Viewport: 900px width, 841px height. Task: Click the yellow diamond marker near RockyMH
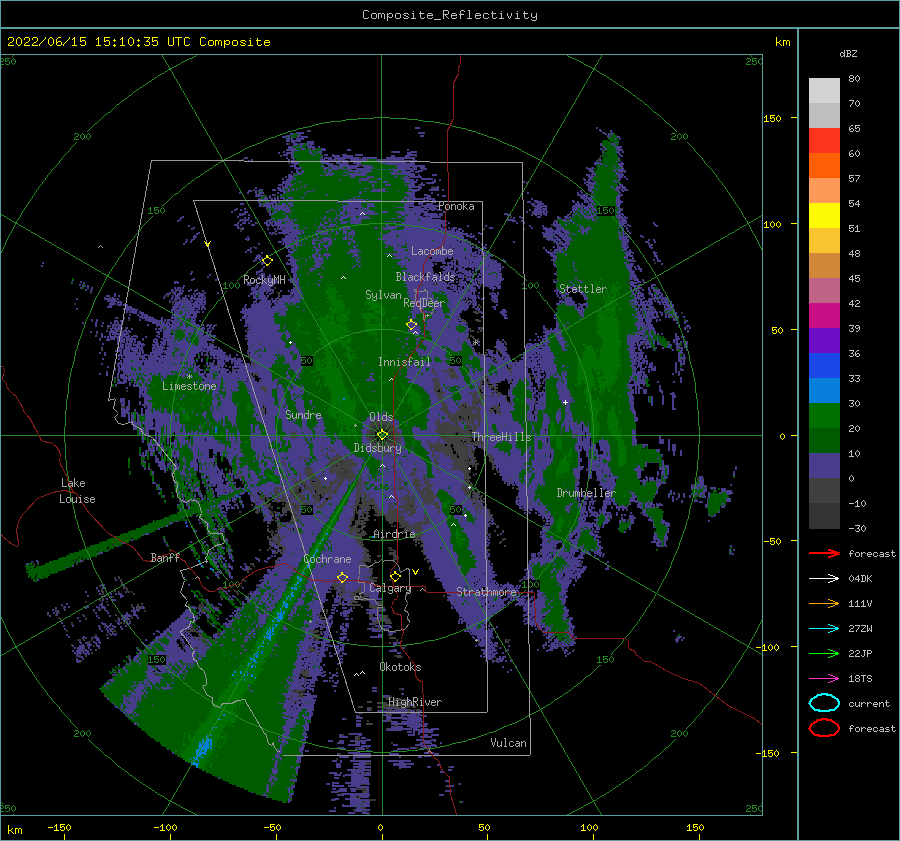267,261
